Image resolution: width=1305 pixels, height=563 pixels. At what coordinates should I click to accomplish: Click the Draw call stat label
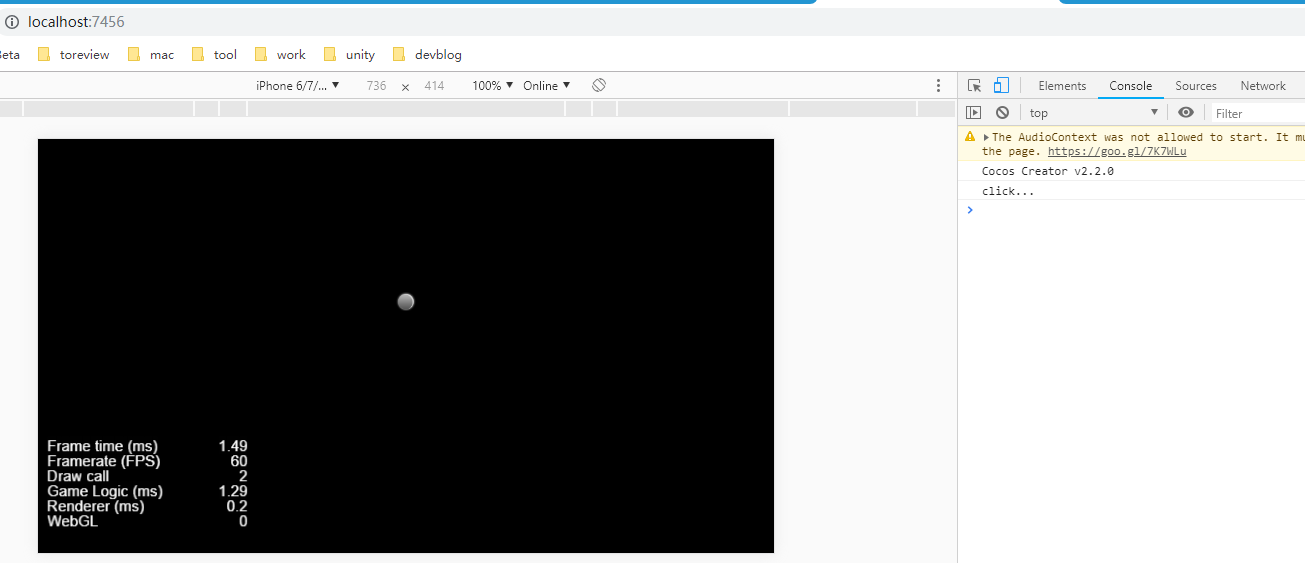click(78, 476)
